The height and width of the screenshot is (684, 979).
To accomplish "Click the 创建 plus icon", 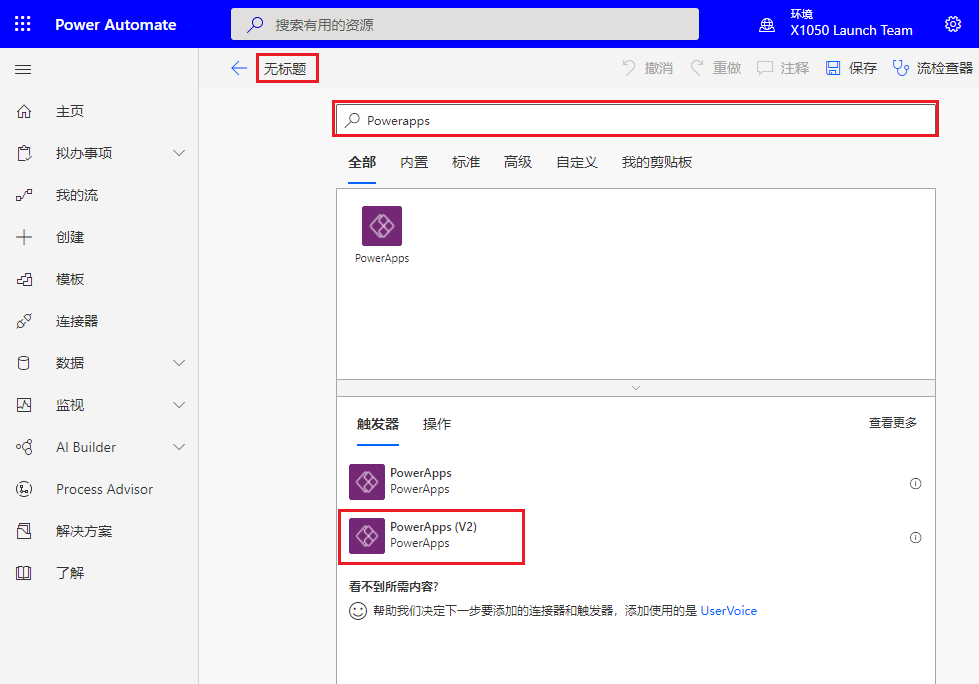I will click(x=24, y=237).
